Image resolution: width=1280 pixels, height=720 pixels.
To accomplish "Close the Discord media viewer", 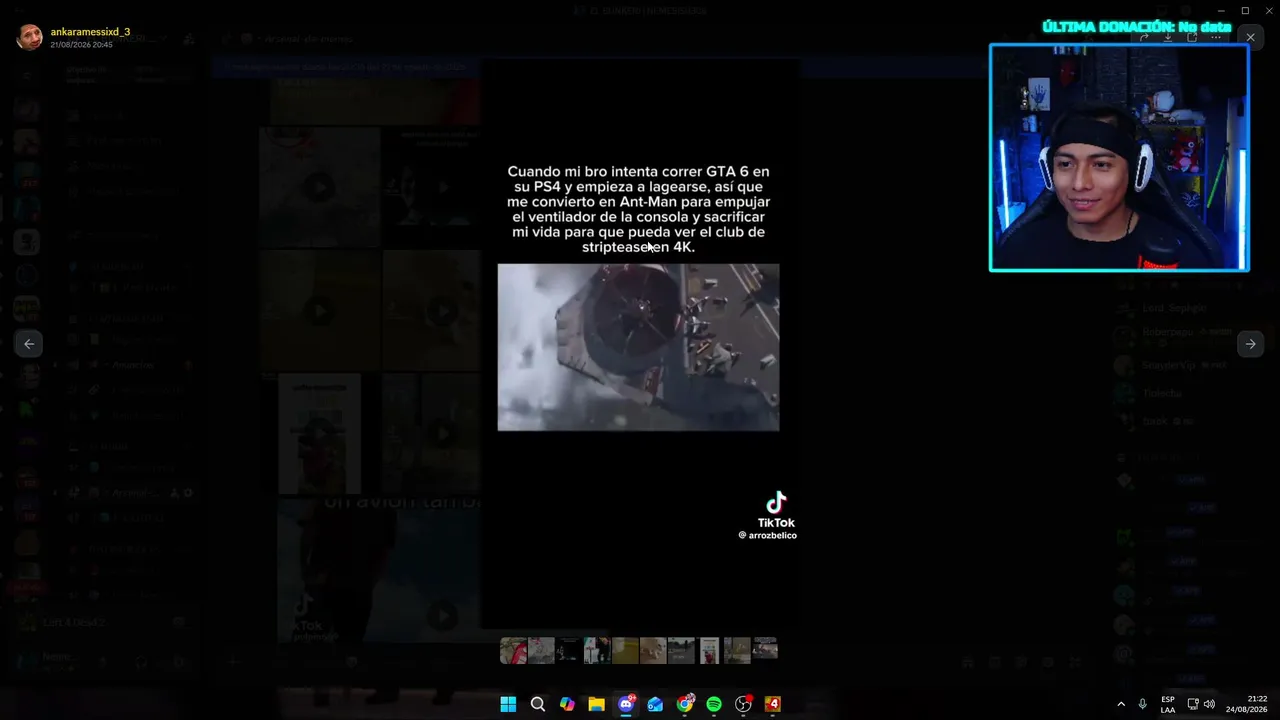I will (x=1250, y=37).
